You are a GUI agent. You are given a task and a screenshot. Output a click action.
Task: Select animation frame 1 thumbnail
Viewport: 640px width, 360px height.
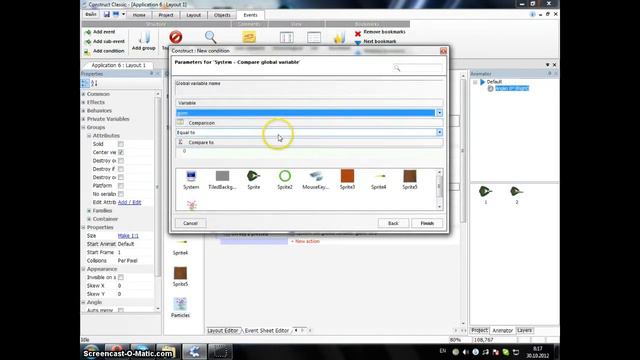(x=485, y=191)
